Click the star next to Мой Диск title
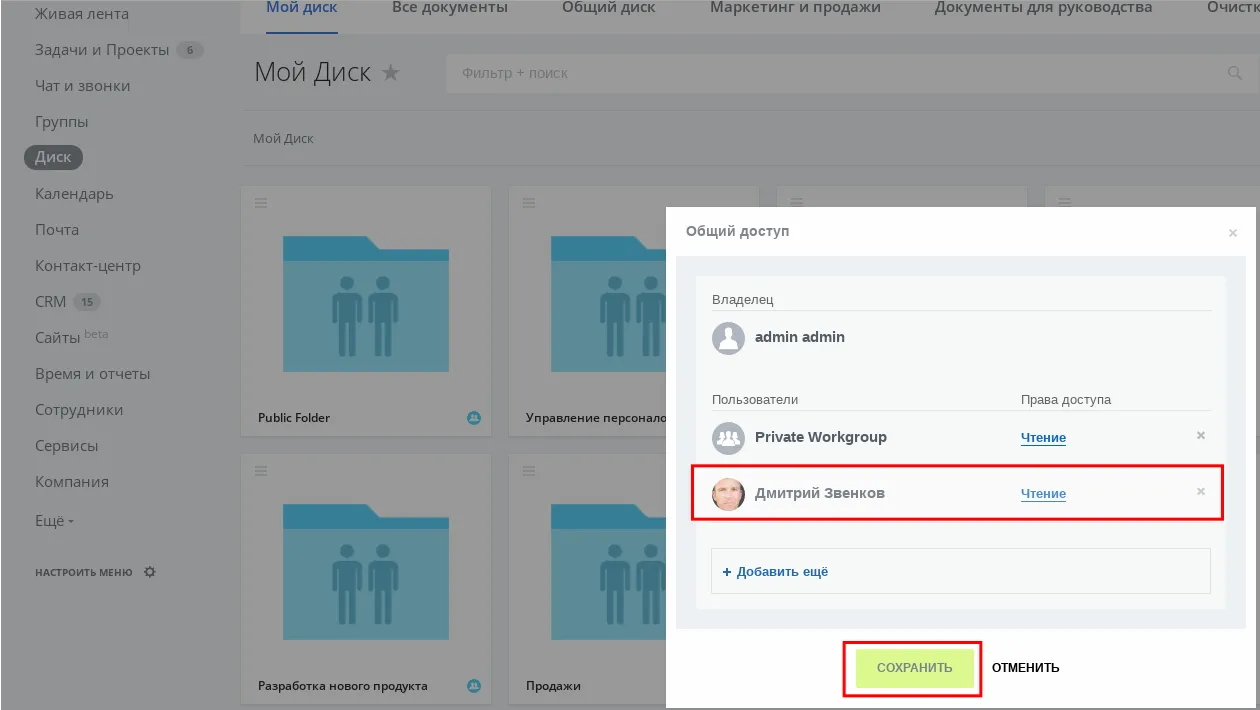The image size is (1260, 710). click(x=391, y=73)
